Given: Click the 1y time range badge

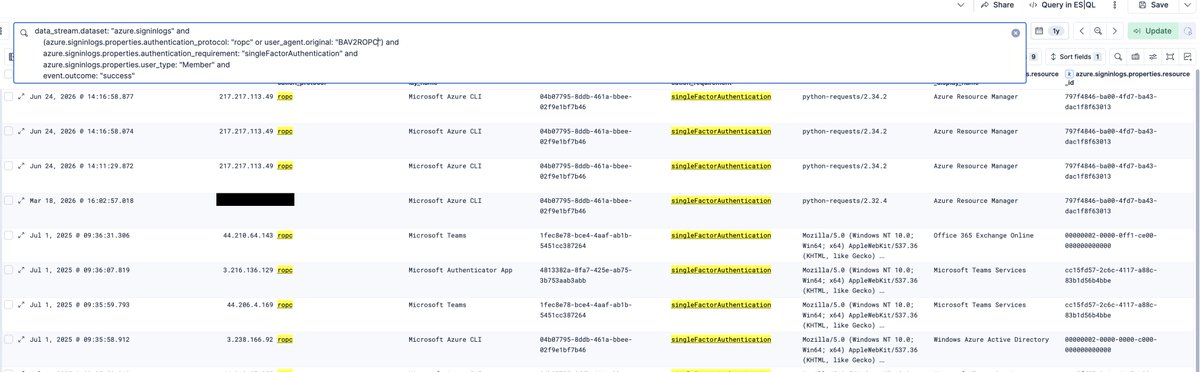Looking at the screenshot, I should coord(1055,31).
